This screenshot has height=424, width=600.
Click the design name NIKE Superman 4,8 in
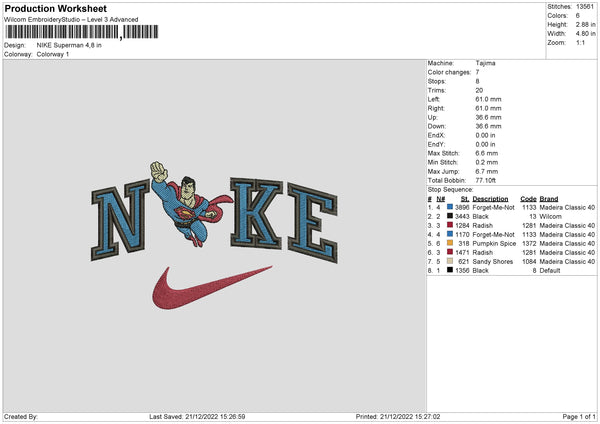pos(69,45)
